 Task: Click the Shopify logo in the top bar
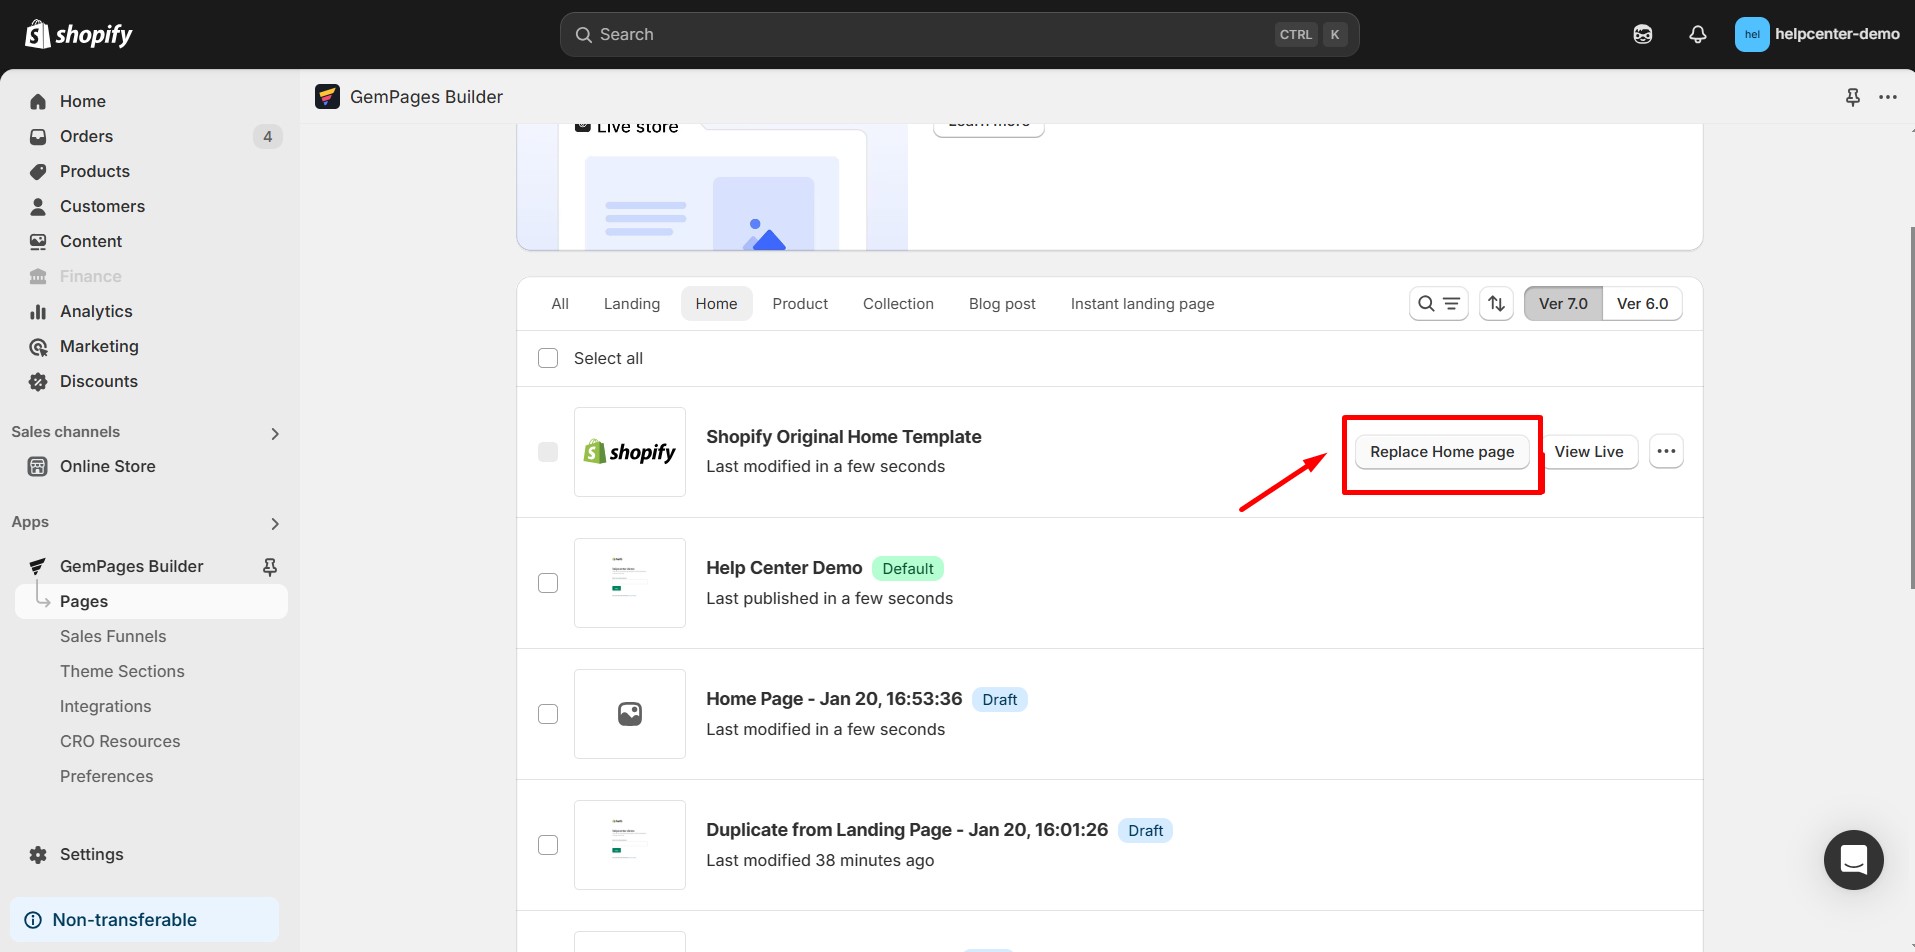point(78,33)
